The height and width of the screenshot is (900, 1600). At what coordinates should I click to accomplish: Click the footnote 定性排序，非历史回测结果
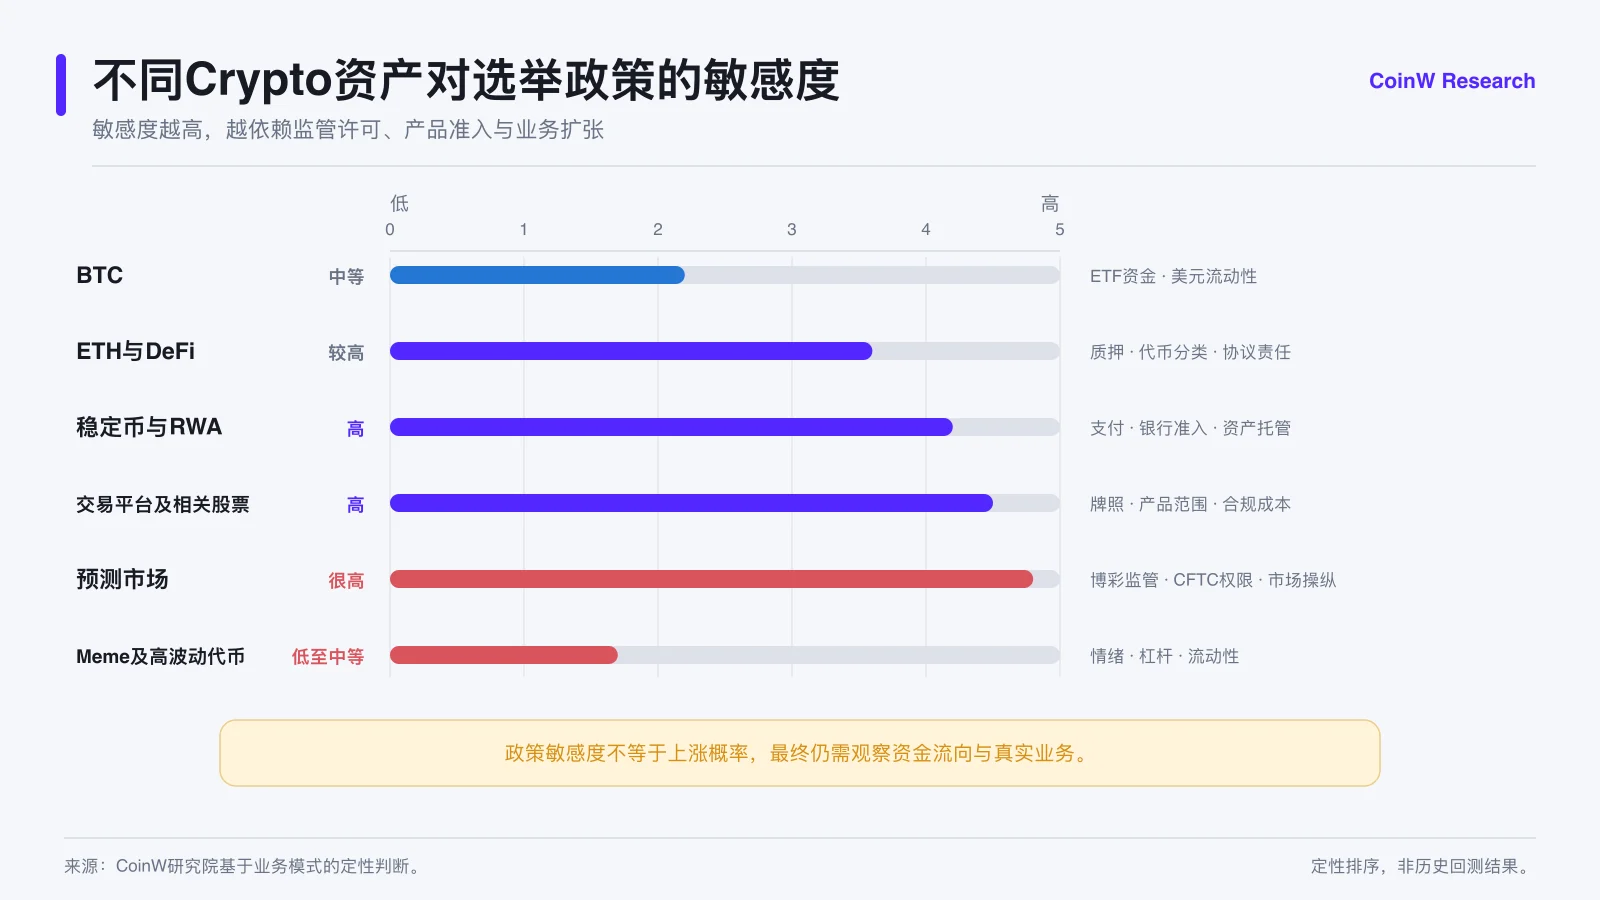(1423, 866)
